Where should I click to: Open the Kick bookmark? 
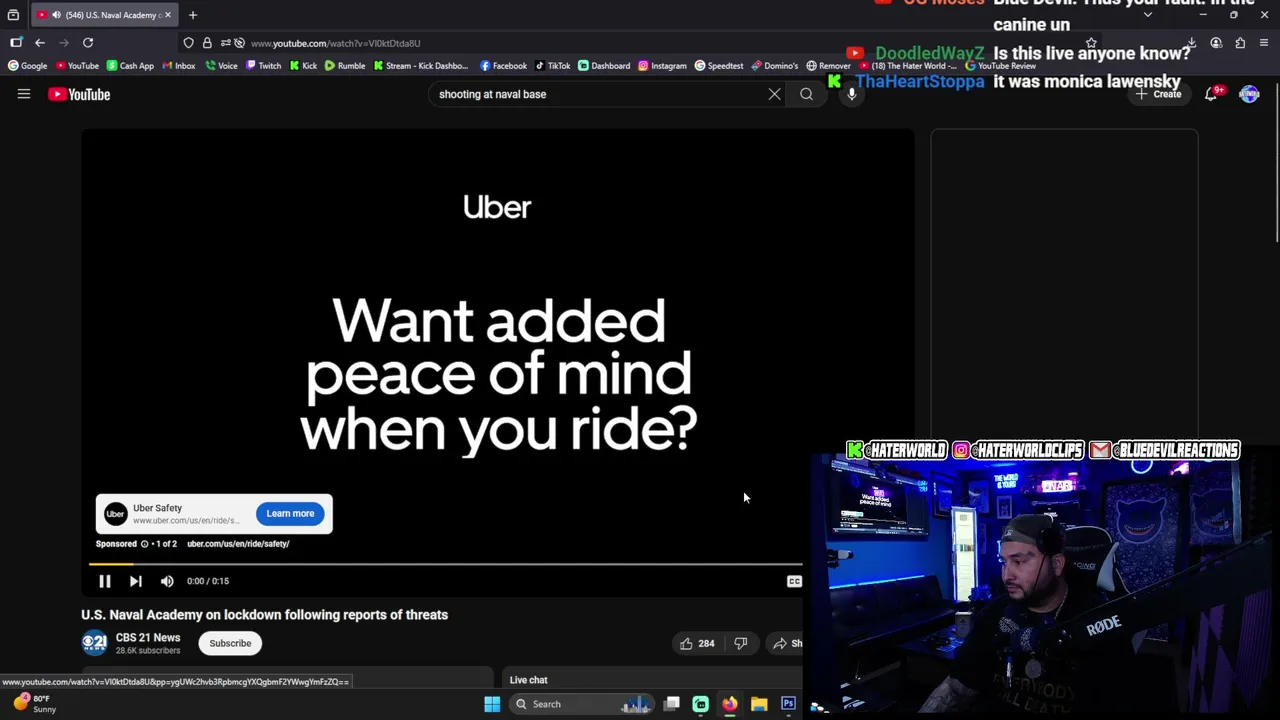303,66
